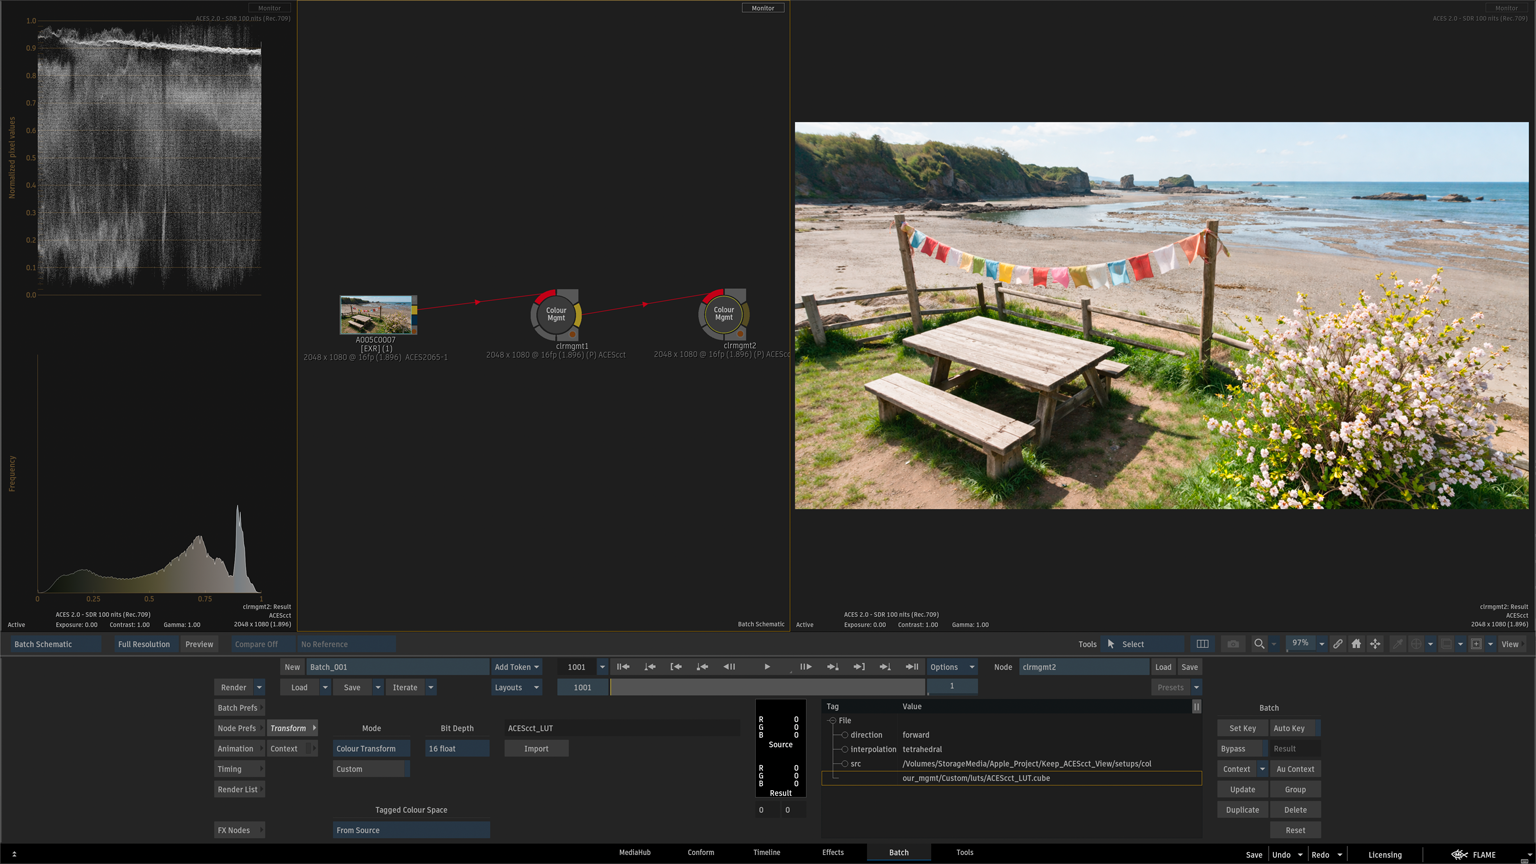Image resolution: width=1536 pixels, height=864 pixels.
Task: Click the Home view icon
Action: (1356, 644)
